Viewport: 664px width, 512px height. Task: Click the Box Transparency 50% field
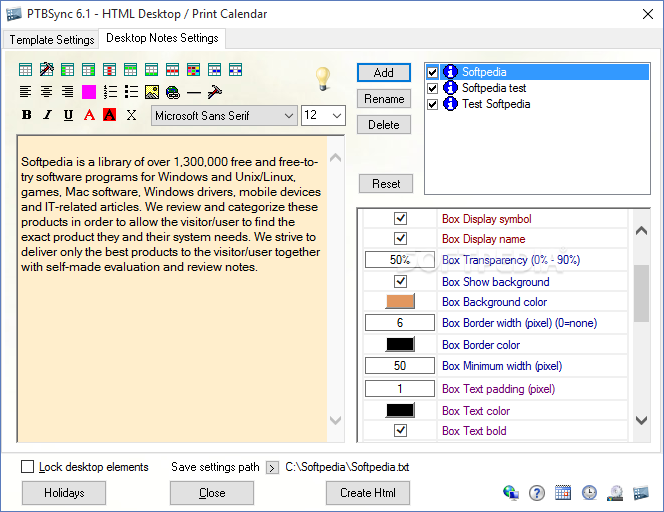(400, 260)
